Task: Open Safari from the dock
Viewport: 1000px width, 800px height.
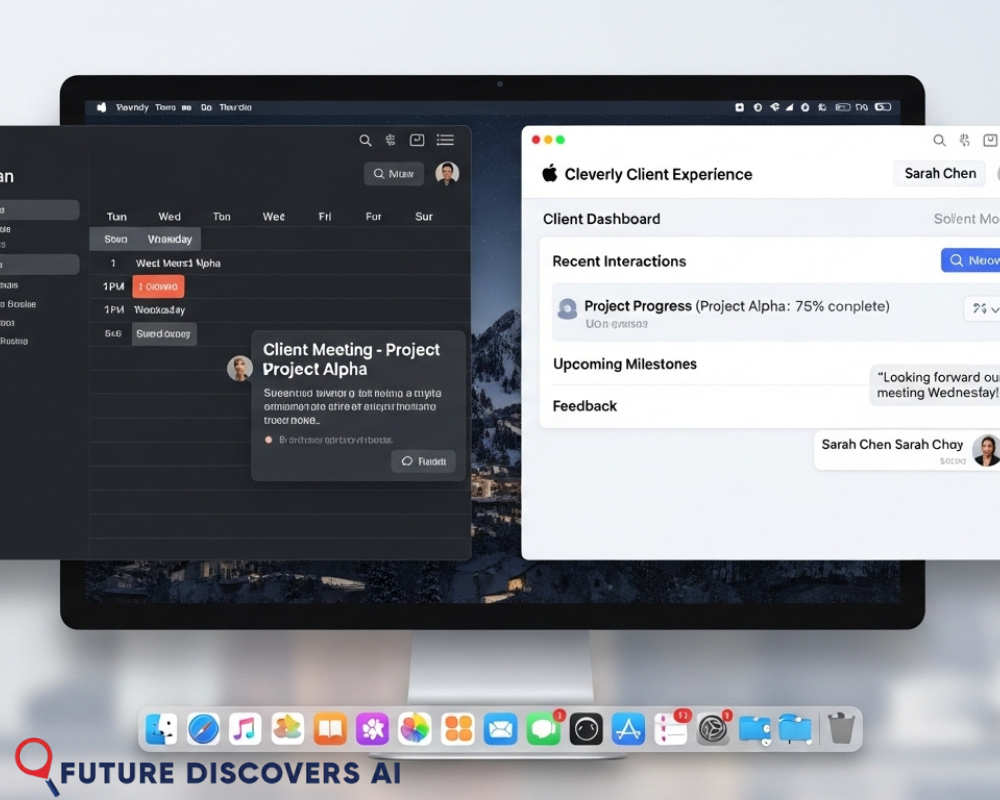Action: pyautogui.click(x=203, y=729)
